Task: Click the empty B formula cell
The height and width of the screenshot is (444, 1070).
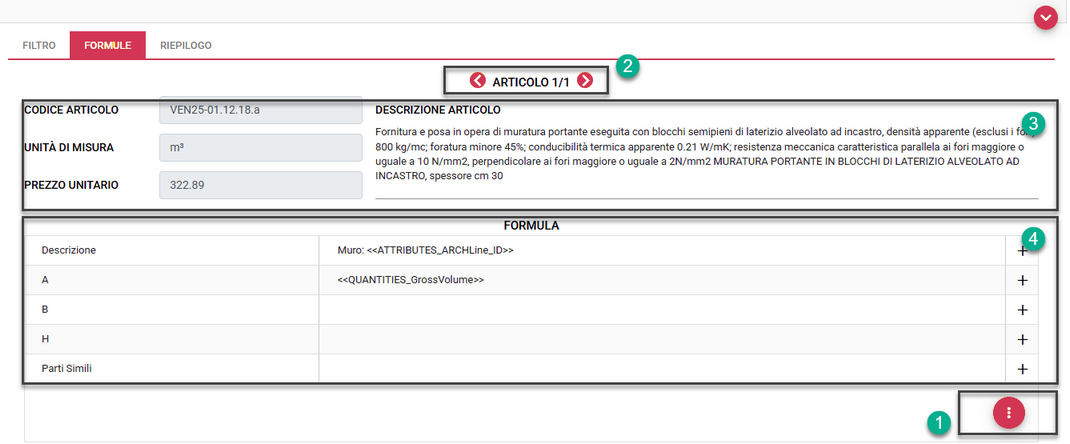Action: tap(660, 310)
